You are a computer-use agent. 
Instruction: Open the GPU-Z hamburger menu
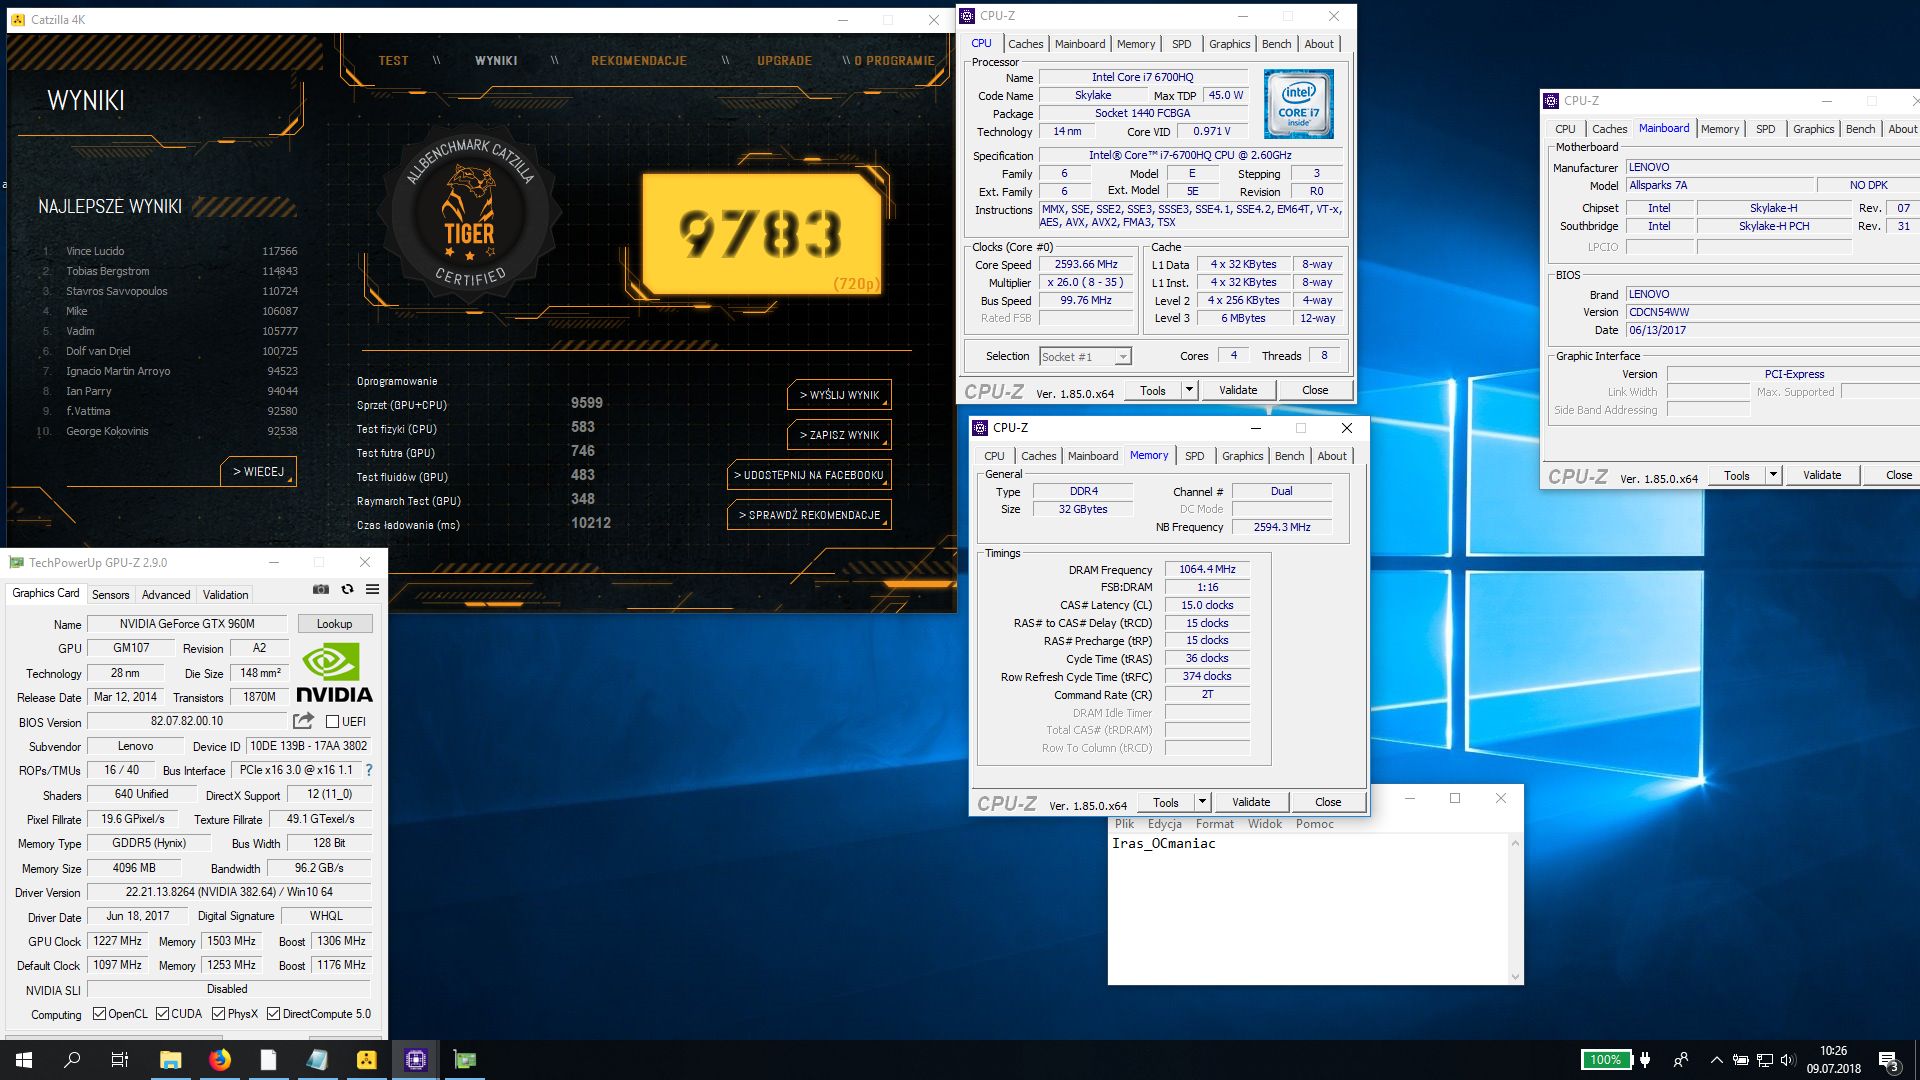[x=372, y=589]
